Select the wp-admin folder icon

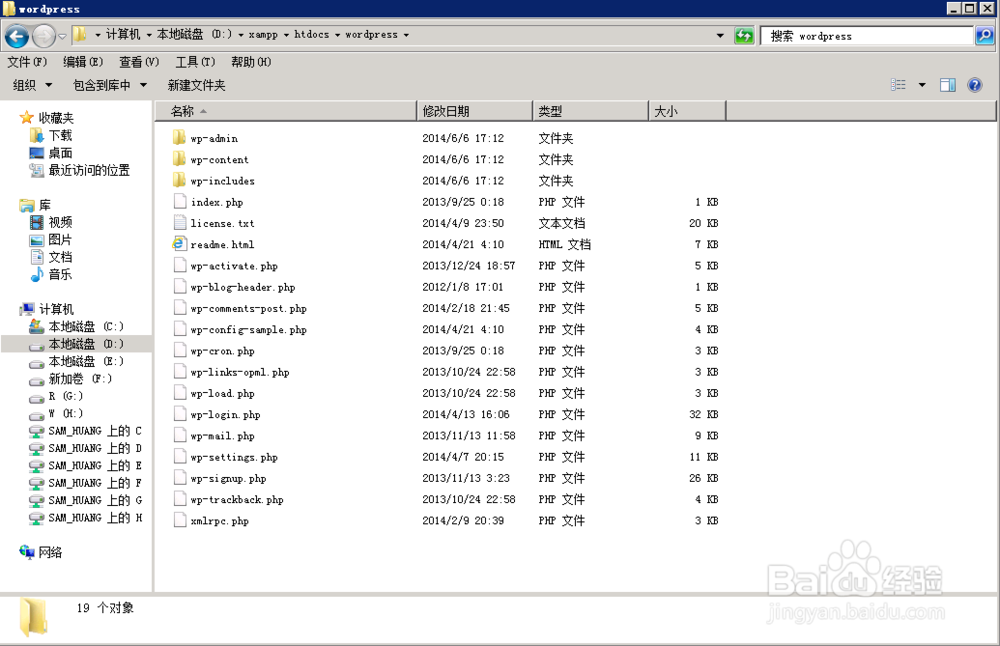click(179, 138)
